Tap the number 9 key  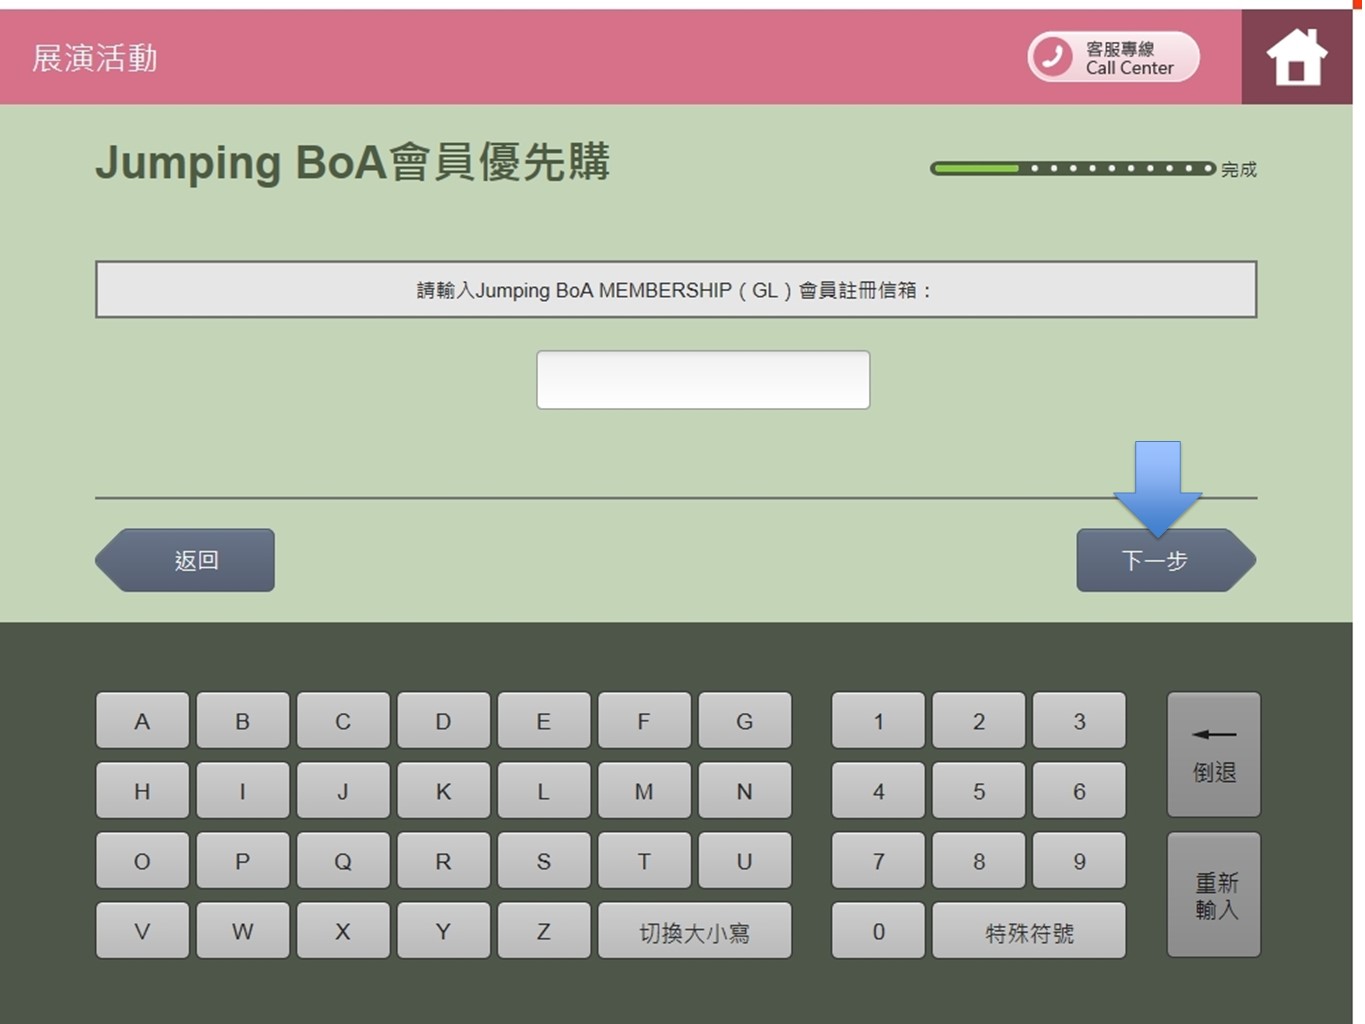1079,861
